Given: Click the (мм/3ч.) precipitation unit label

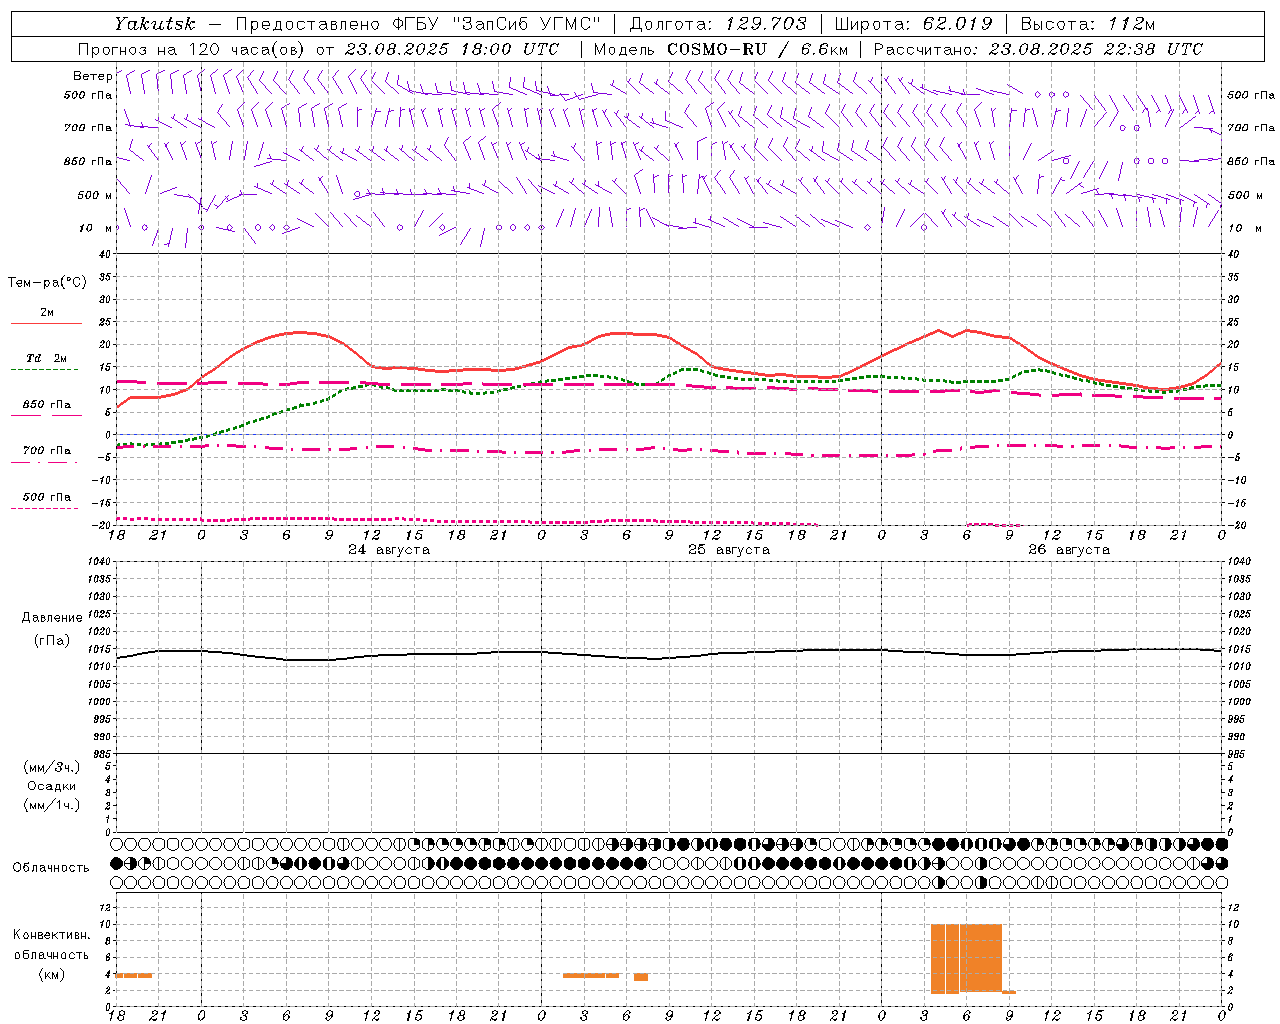Looking at the screenshot, I should click(x=52, y=767).
